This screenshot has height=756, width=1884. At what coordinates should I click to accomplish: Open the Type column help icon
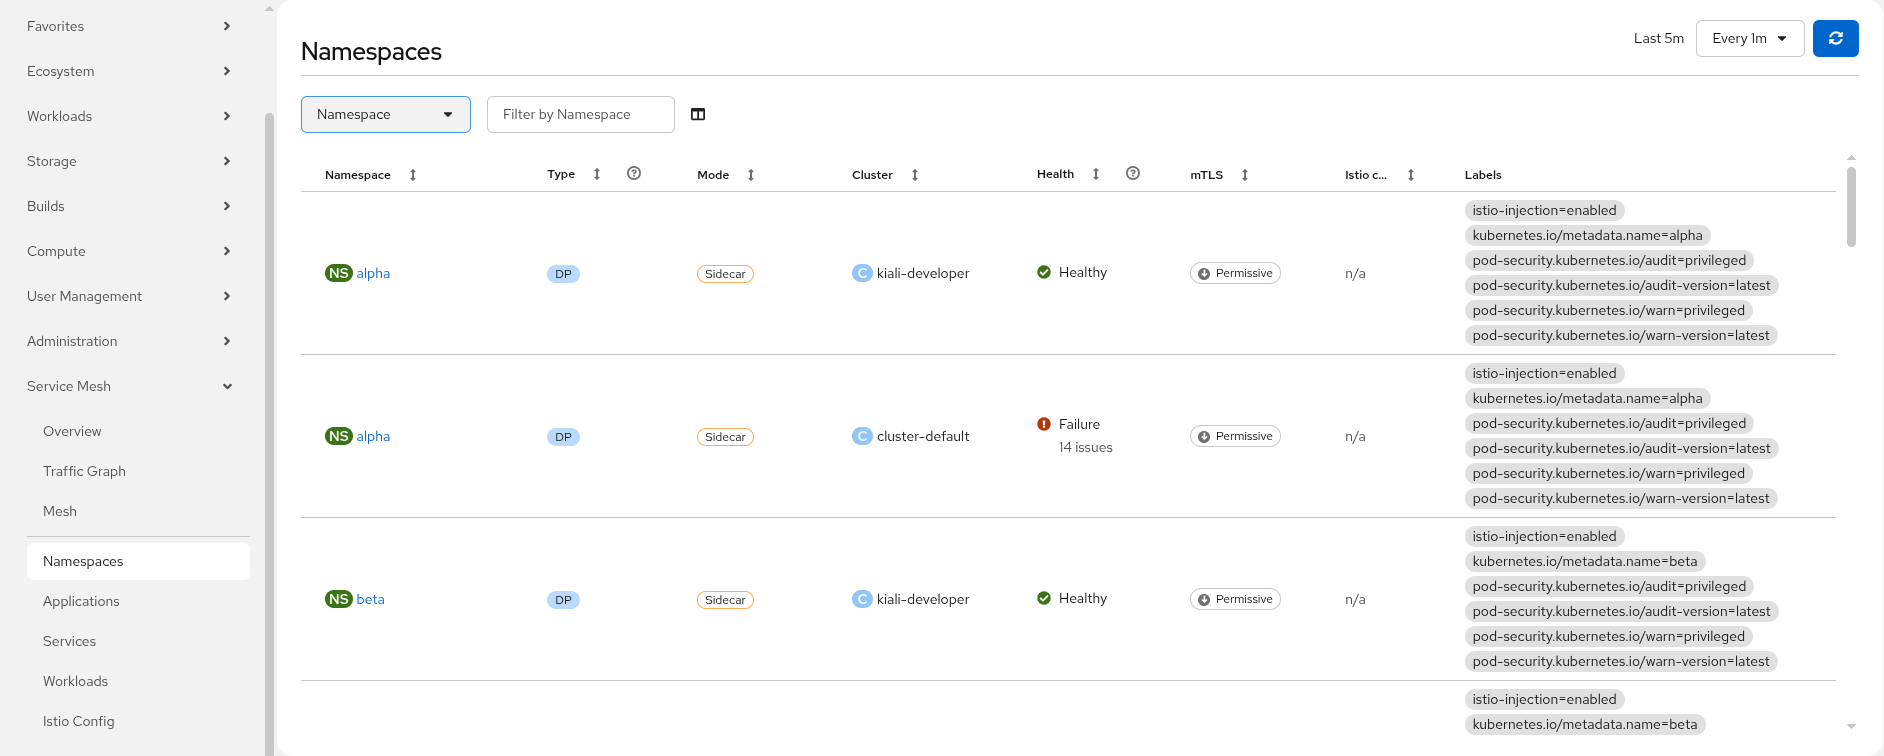[x=634, y=173]
